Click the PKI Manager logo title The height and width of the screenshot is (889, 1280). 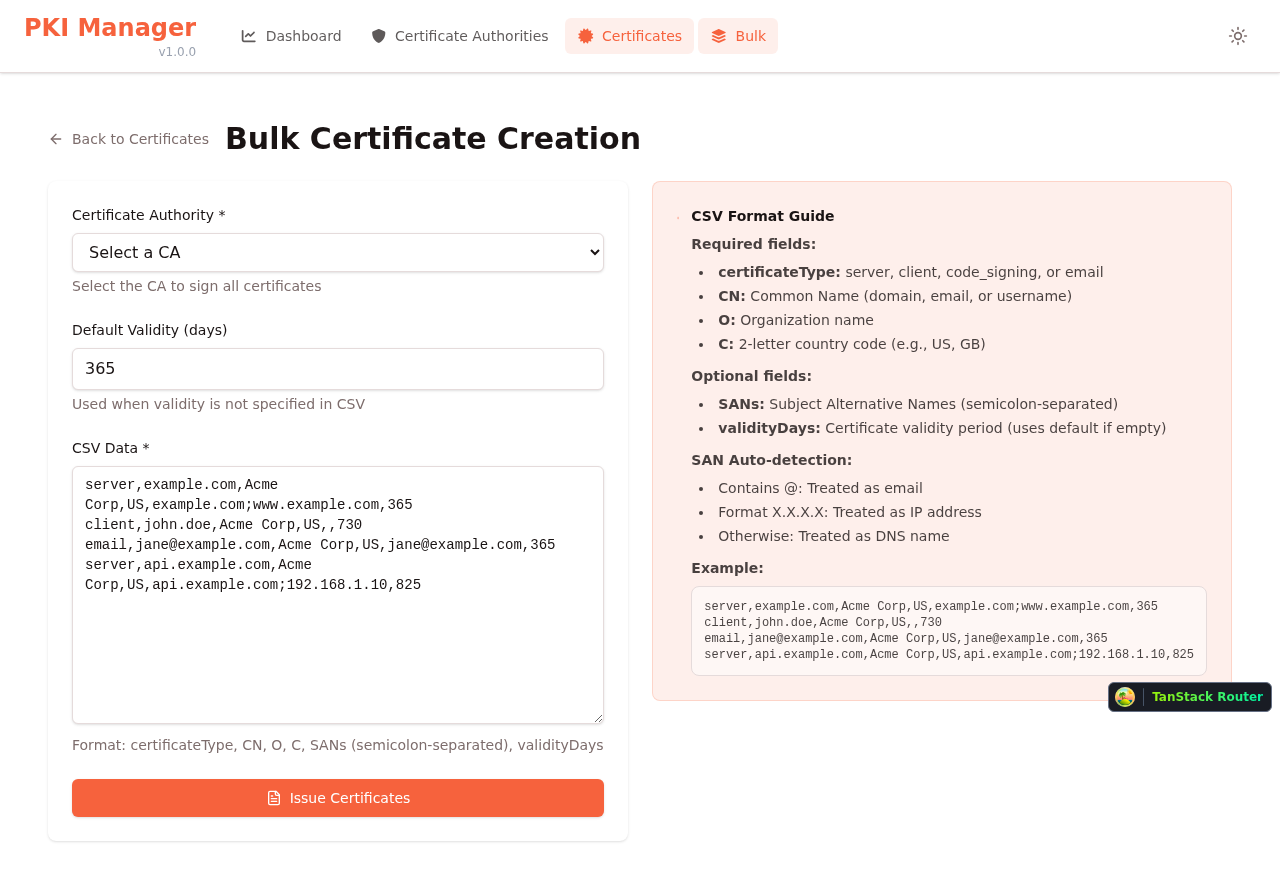pos(110,28)
